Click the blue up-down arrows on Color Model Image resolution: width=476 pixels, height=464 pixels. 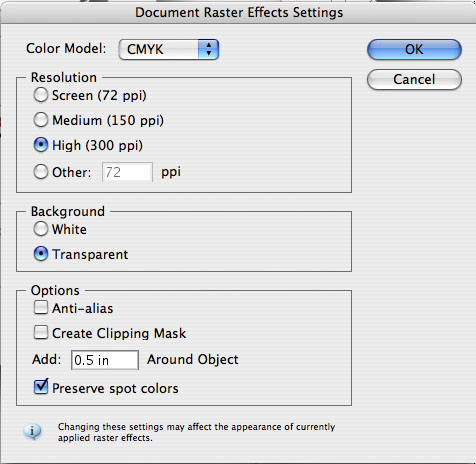[209, 50]
